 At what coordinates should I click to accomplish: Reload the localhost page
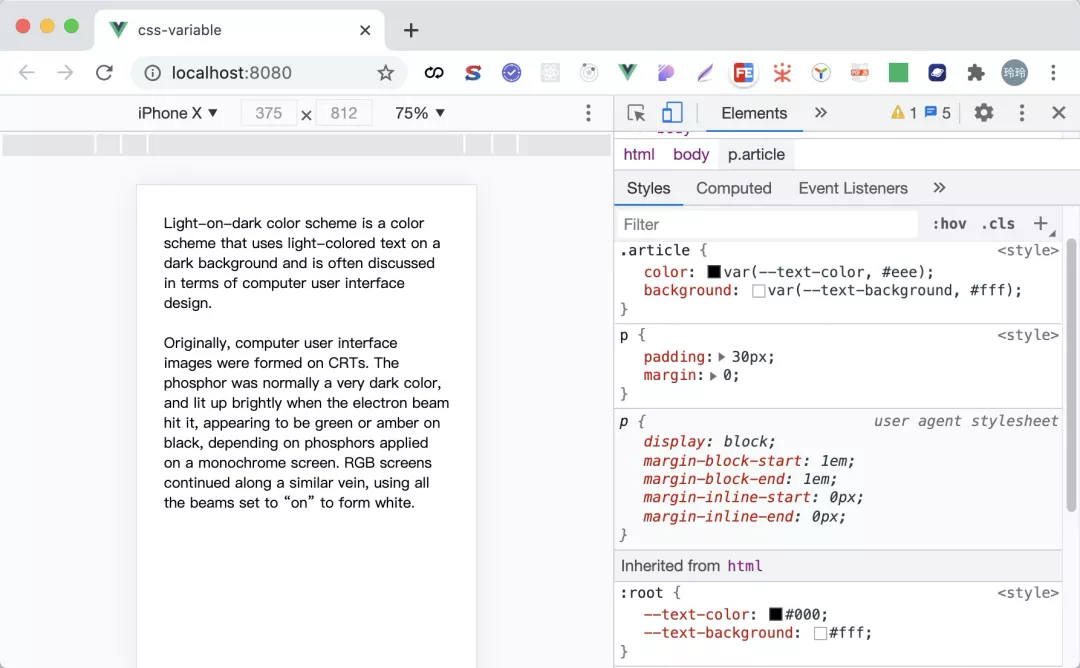pos(104,72)
